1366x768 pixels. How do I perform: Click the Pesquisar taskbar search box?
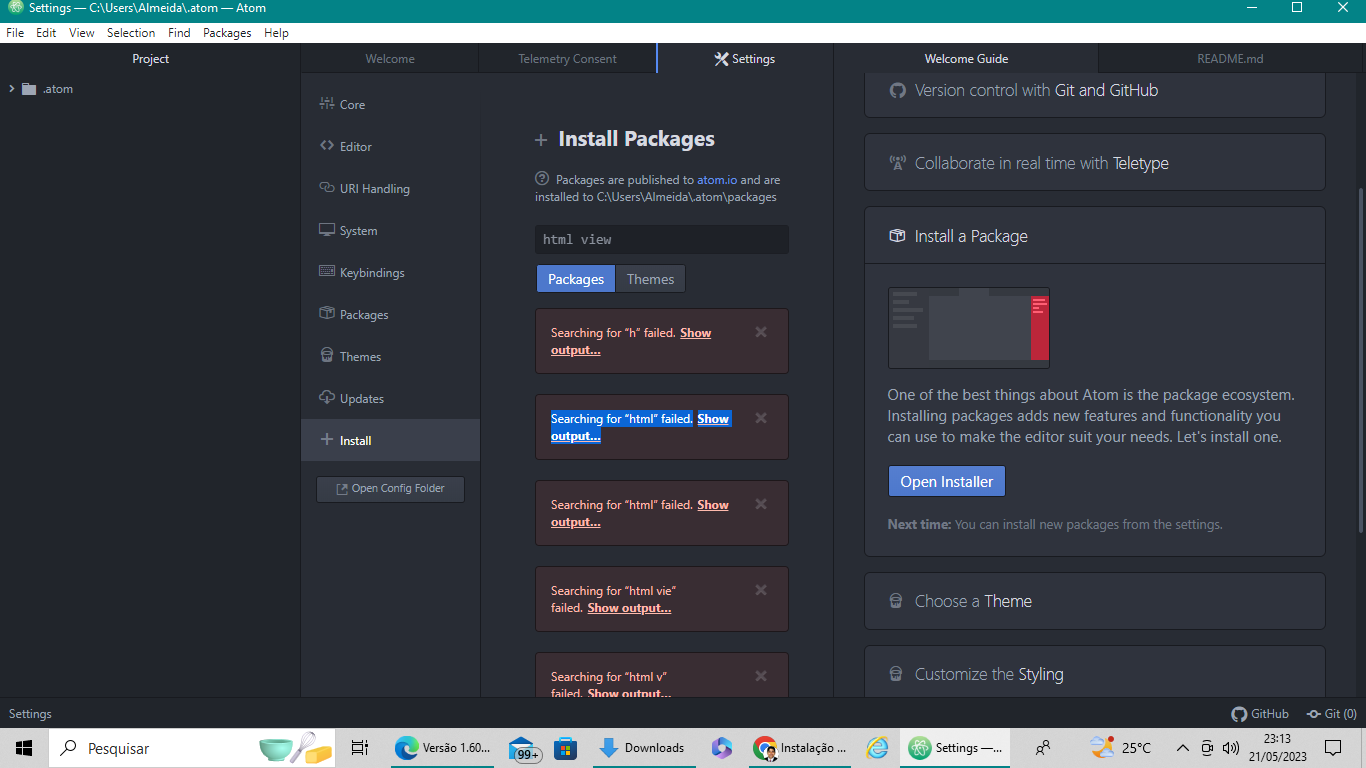point(192,748)
